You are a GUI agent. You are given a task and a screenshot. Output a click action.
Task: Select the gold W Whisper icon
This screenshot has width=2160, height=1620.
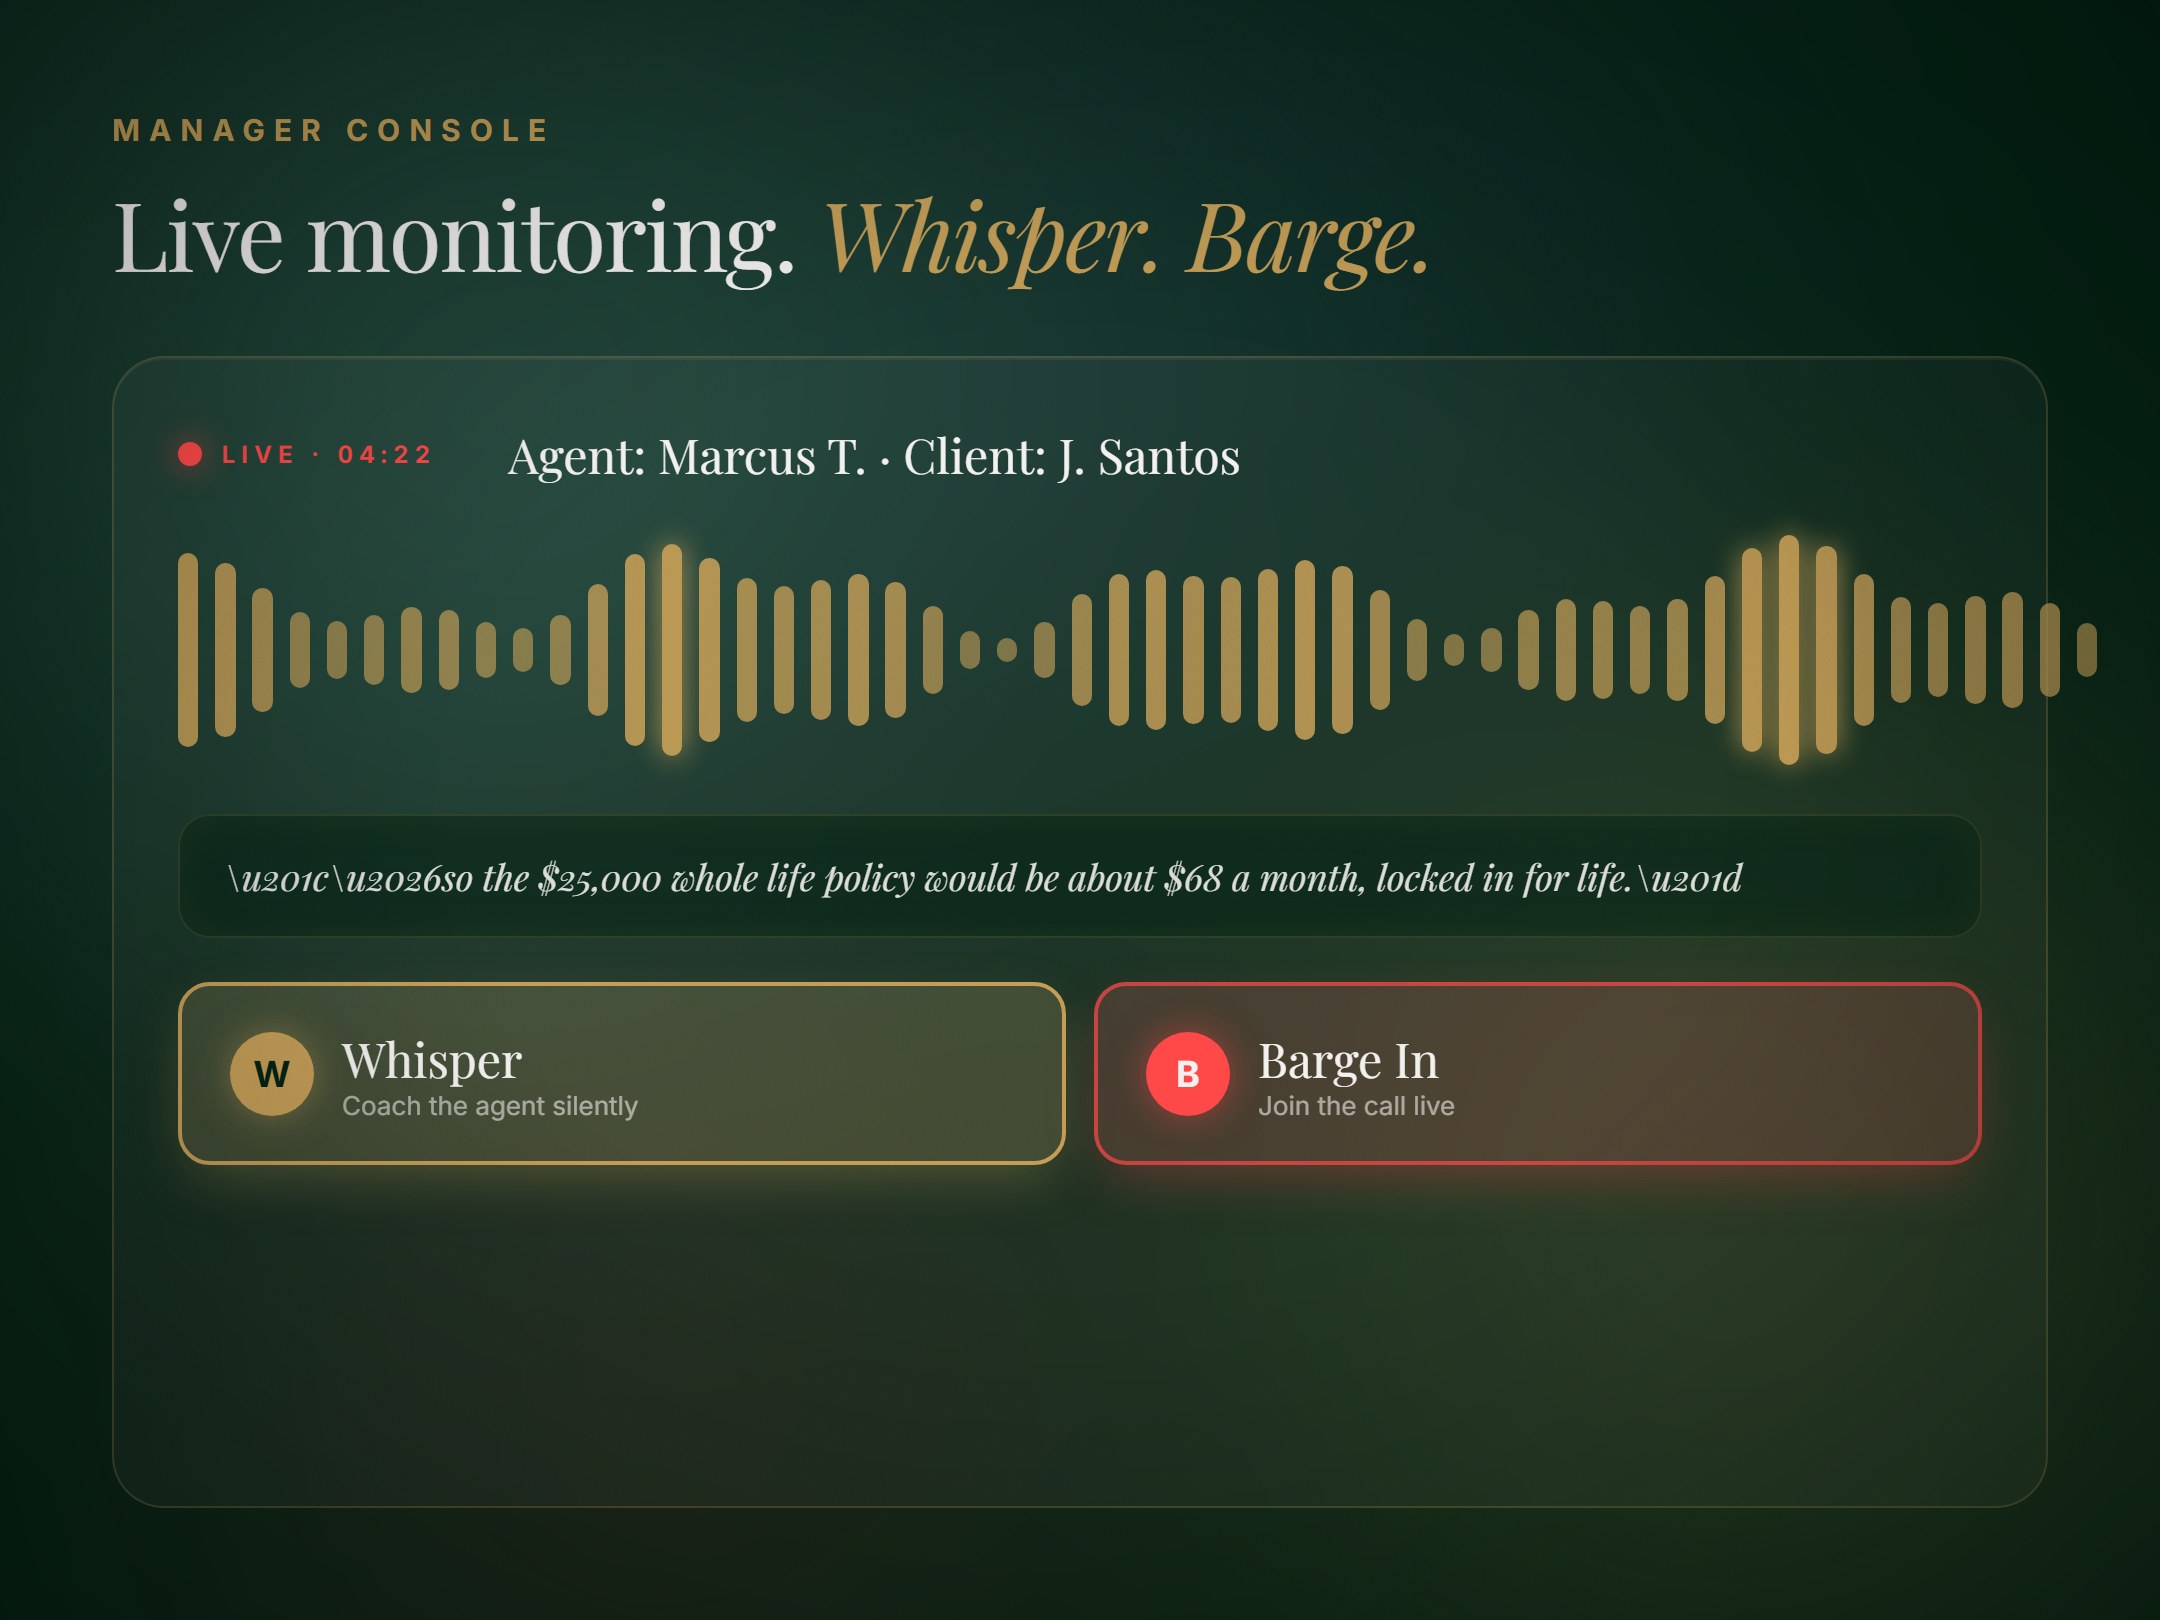(x=272, y=1072)
